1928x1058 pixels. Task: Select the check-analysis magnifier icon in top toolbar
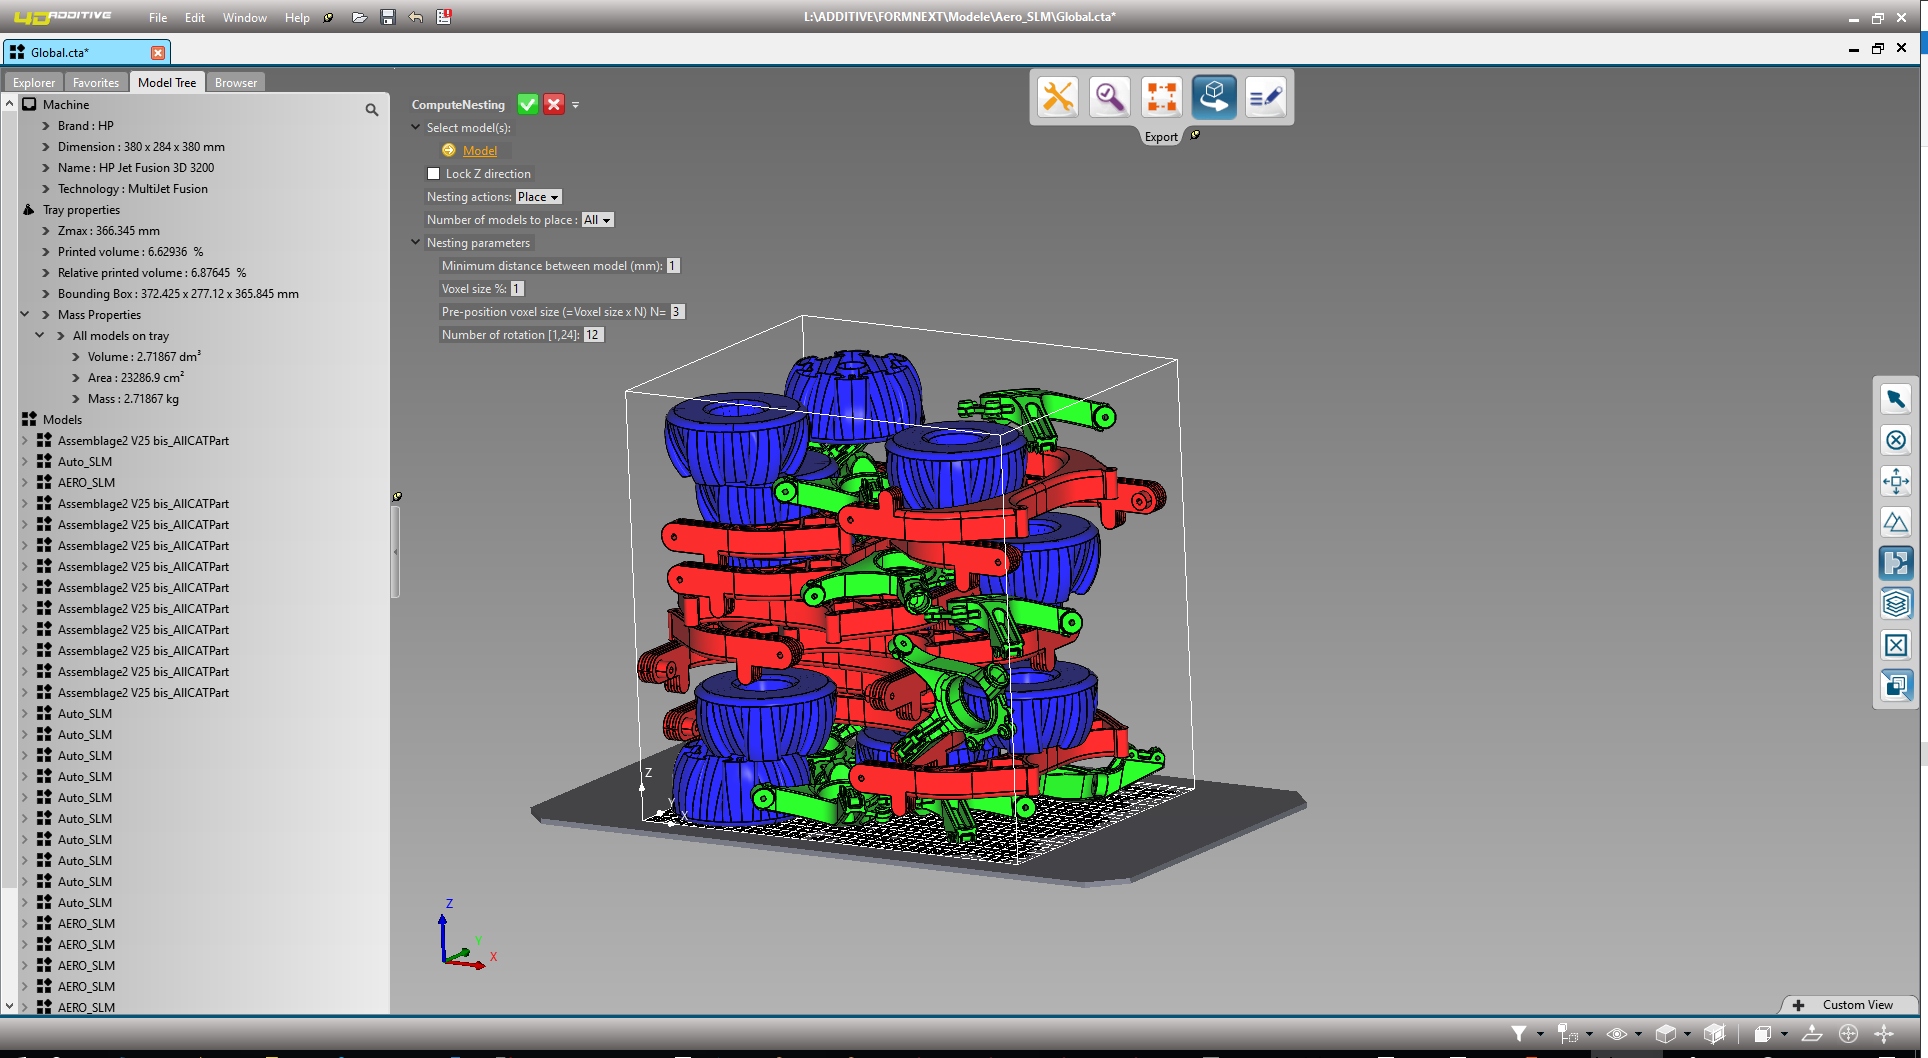click(x=1109, y=96)
